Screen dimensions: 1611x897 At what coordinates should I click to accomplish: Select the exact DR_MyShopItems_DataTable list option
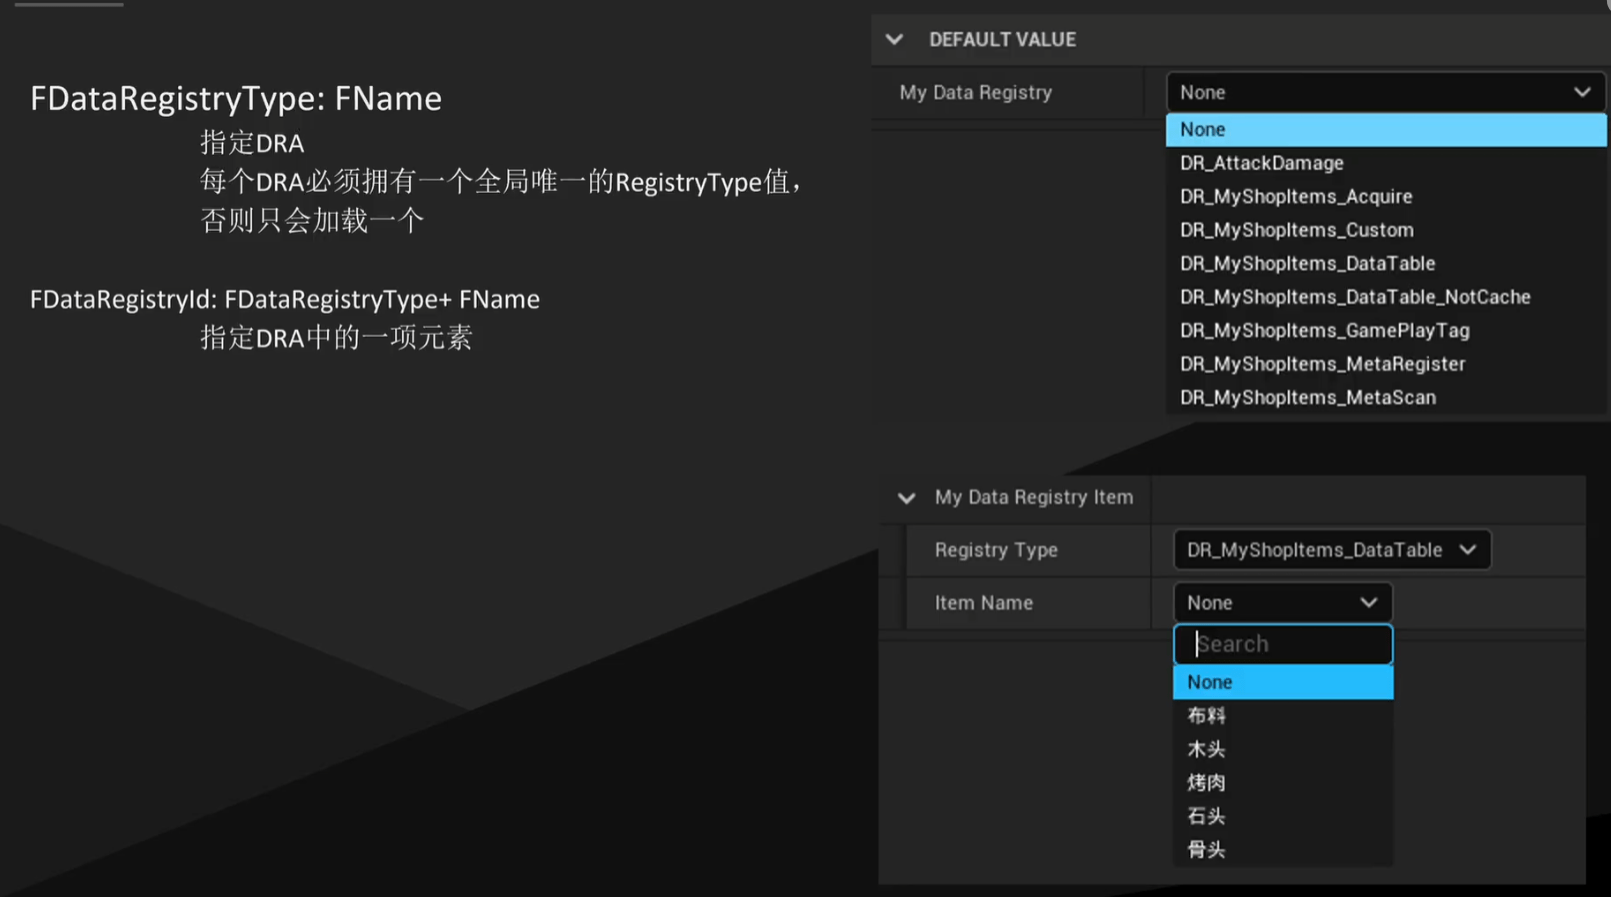(x=1307, y=264)
